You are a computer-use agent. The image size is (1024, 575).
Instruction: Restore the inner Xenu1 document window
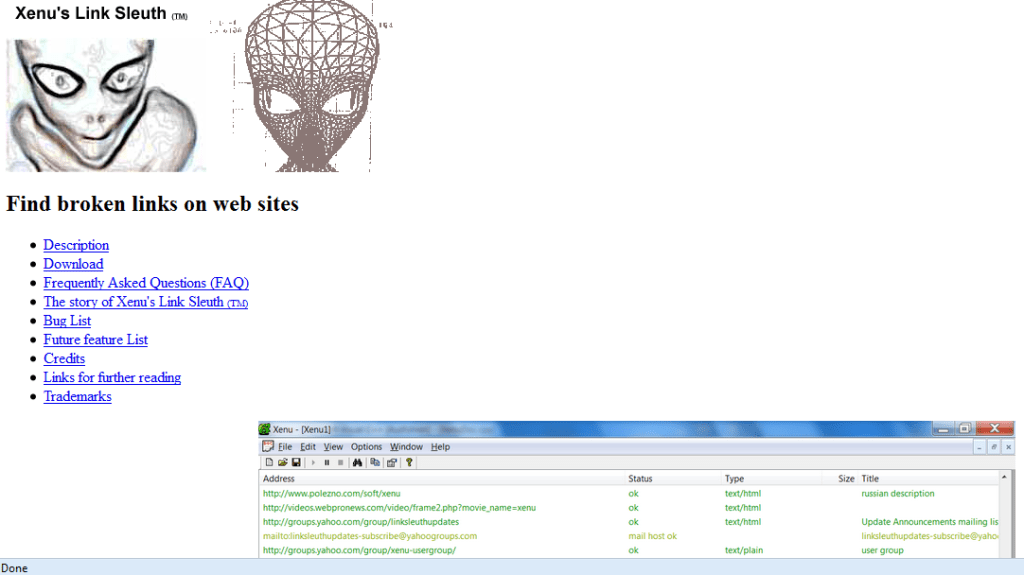tap(993, 447)
